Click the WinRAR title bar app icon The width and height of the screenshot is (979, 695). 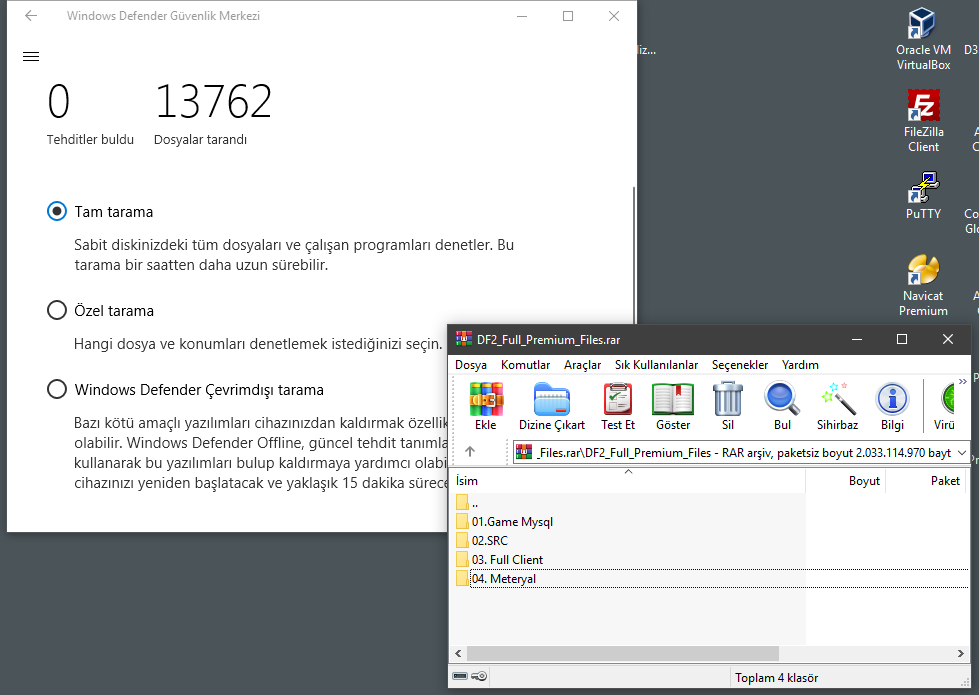coord(464,339)
